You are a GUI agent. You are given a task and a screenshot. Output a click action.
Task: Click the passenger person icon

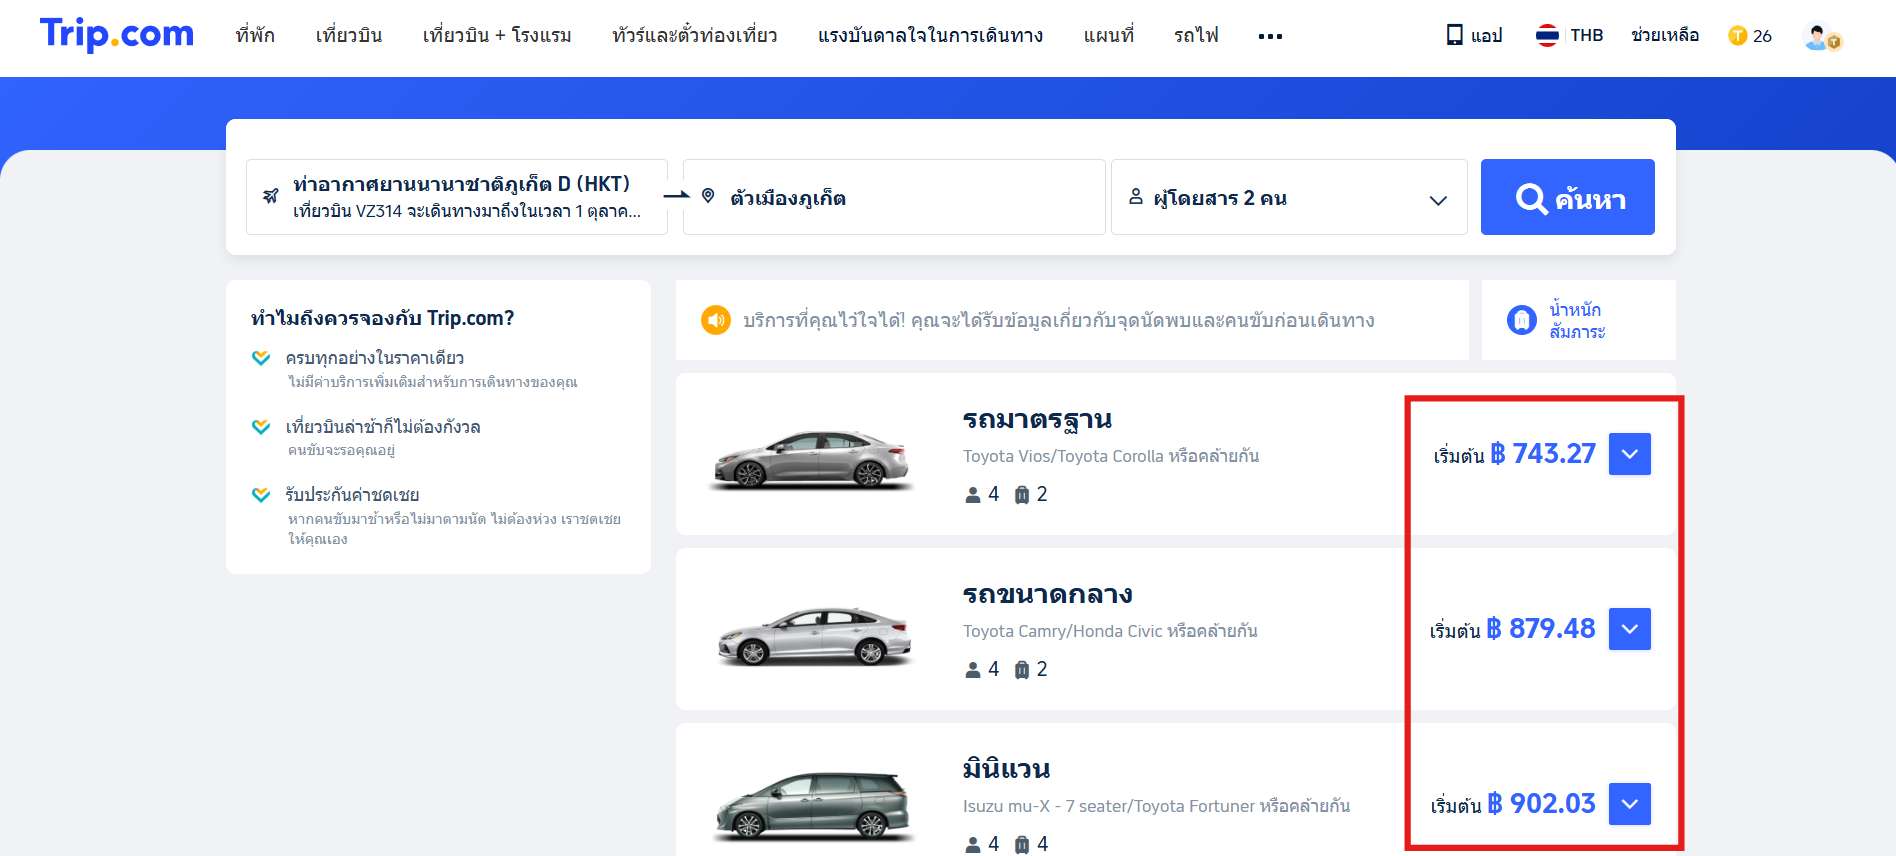[1136, 196]
